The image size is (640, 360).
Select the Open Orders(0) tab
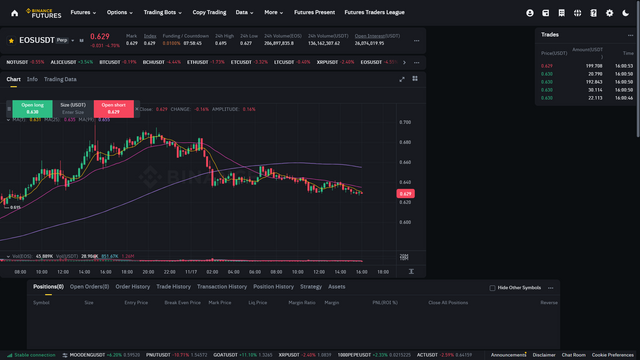pos(89,287)
